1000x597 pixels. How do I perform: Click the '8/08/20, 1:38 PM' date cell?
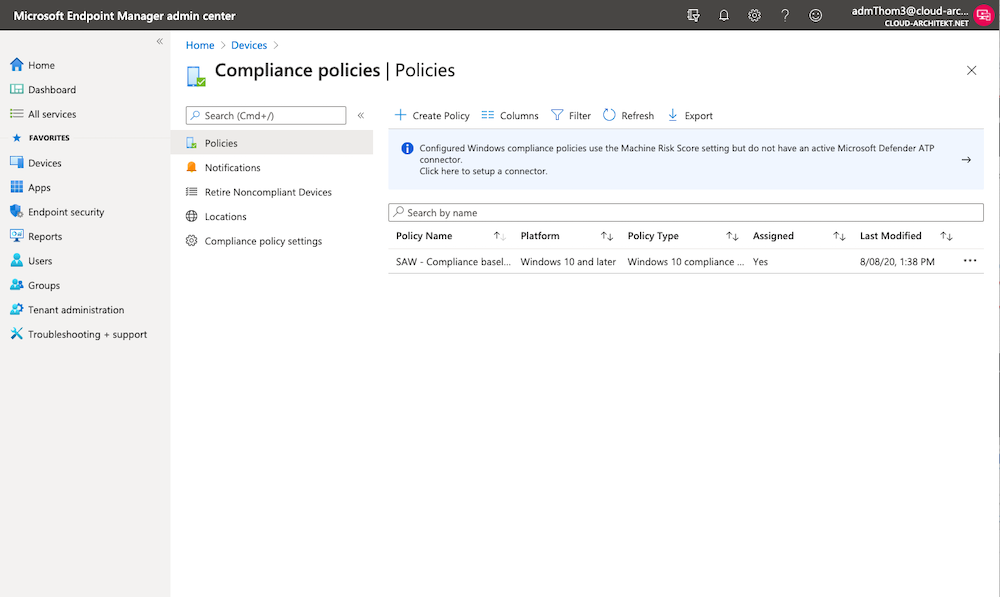click(x=897, y=262)
